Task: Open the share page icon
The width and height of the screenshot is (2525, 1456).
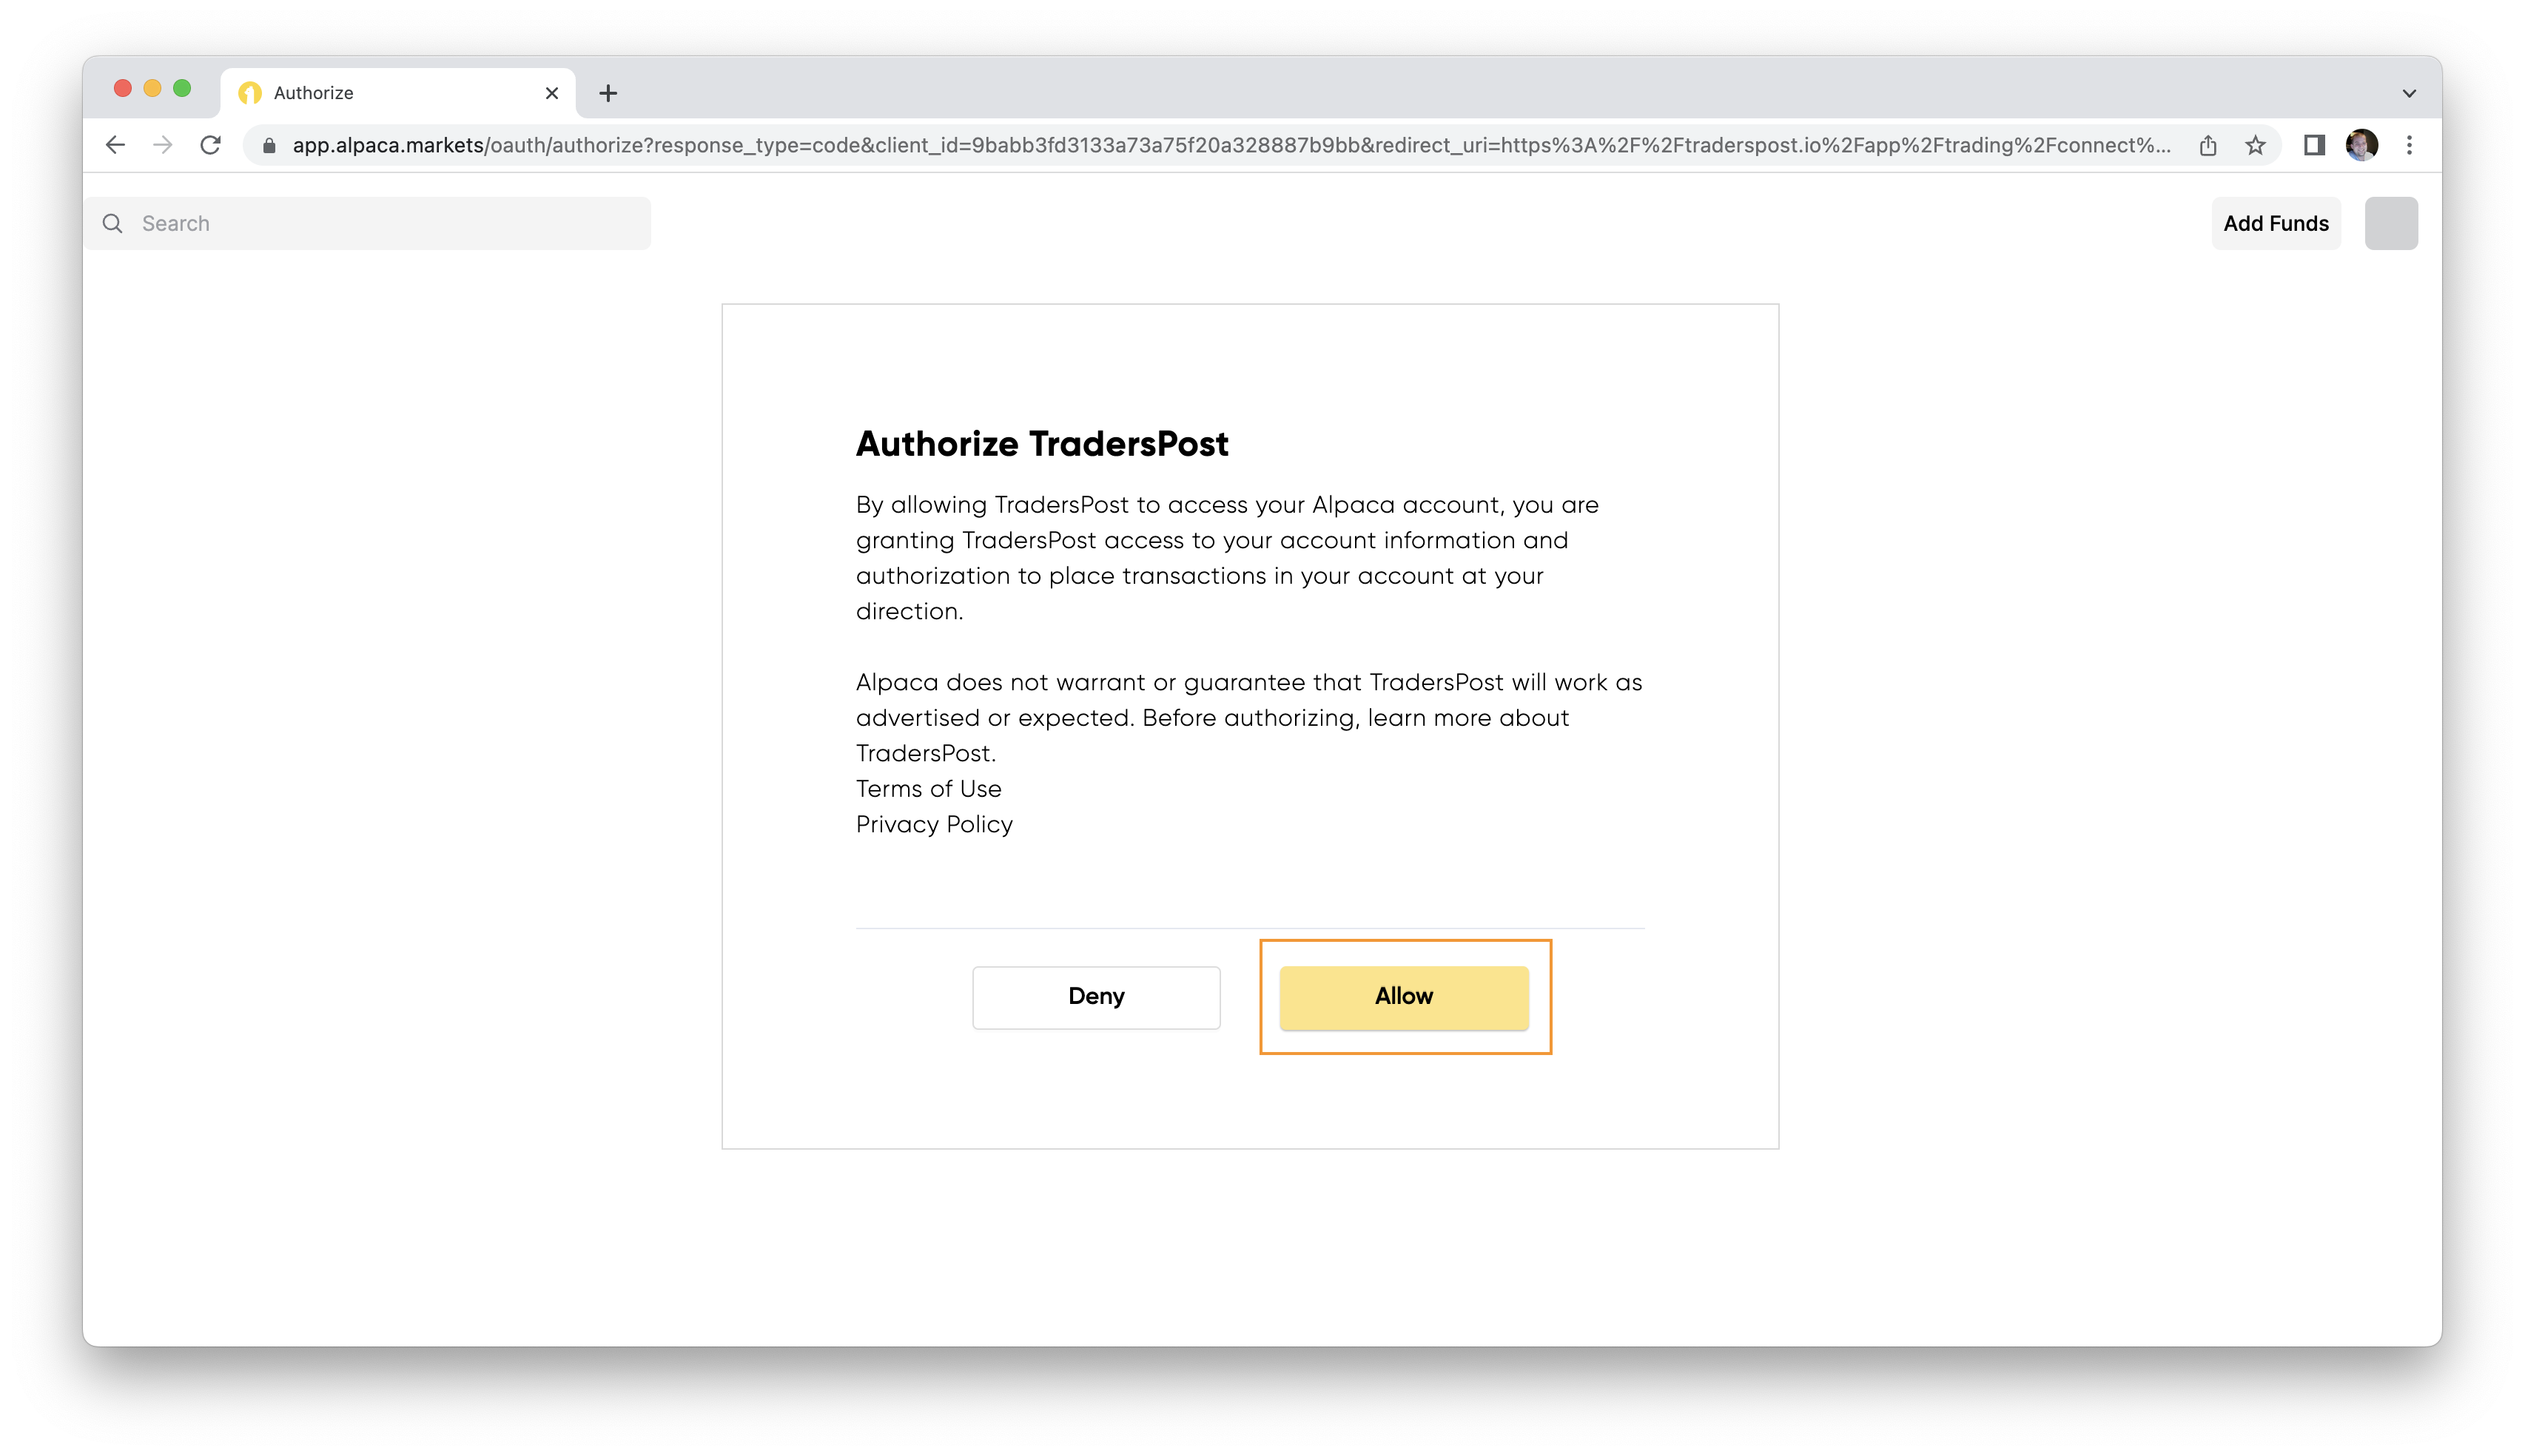Action: coord(2208,146)
